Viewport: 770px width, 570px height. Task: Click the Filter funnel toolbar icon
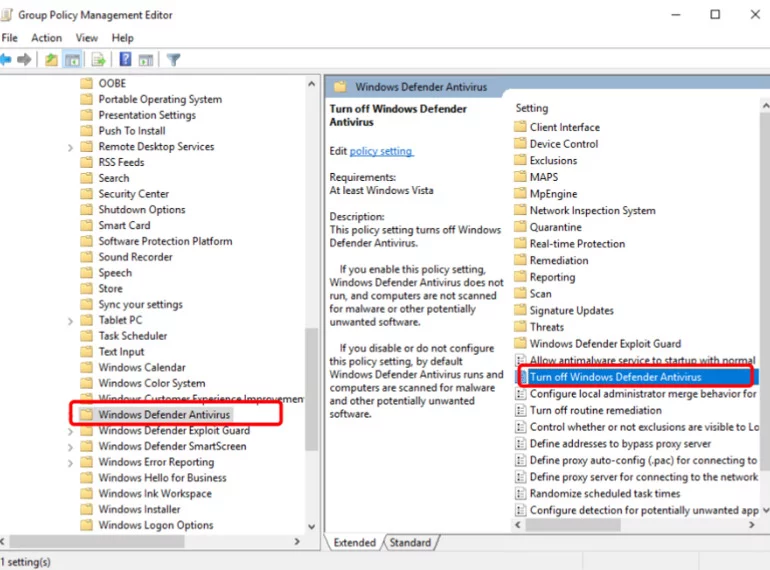173,60
